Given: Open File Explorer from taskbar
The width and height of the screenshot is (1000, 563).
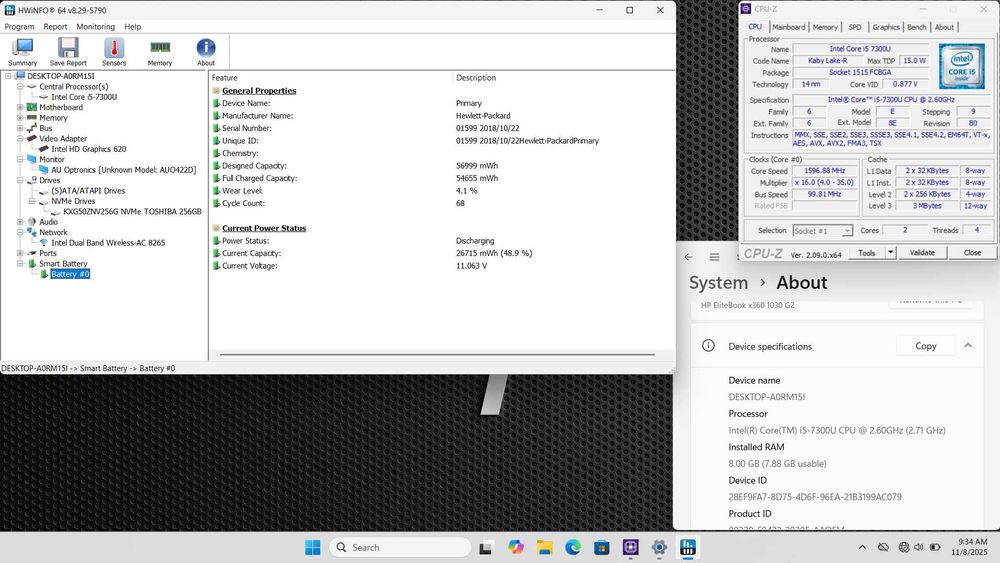Looking at the screenshot, I should point(544,547).
